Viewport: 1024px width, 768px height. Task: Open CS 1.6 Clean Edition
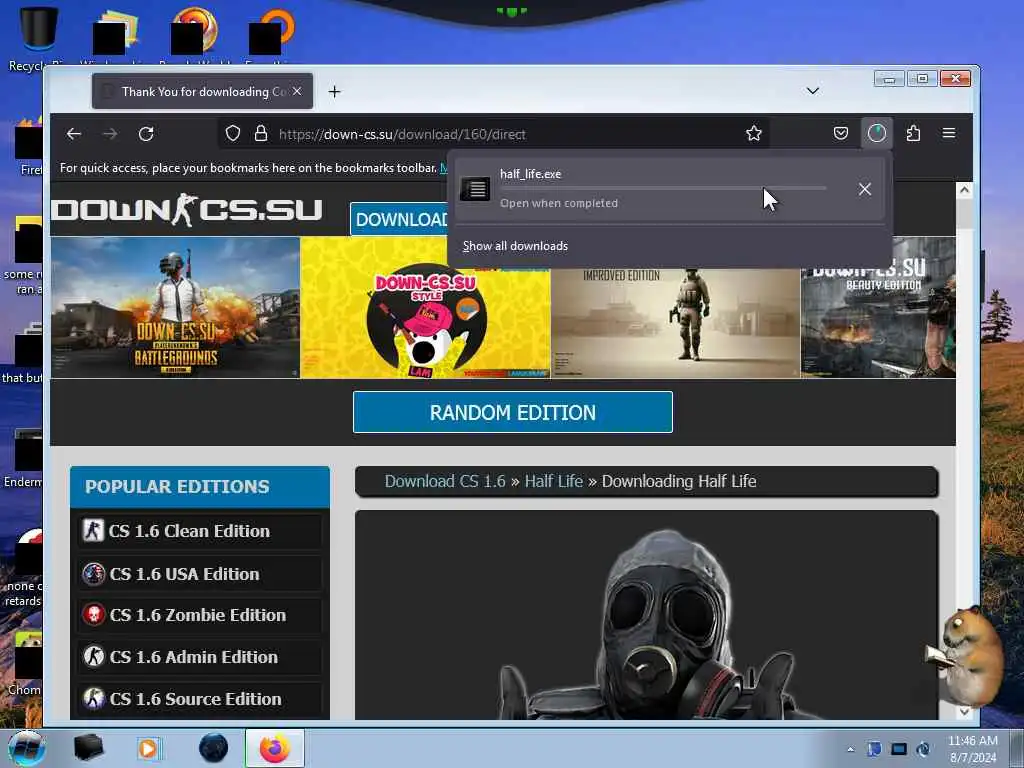(200, 531)
